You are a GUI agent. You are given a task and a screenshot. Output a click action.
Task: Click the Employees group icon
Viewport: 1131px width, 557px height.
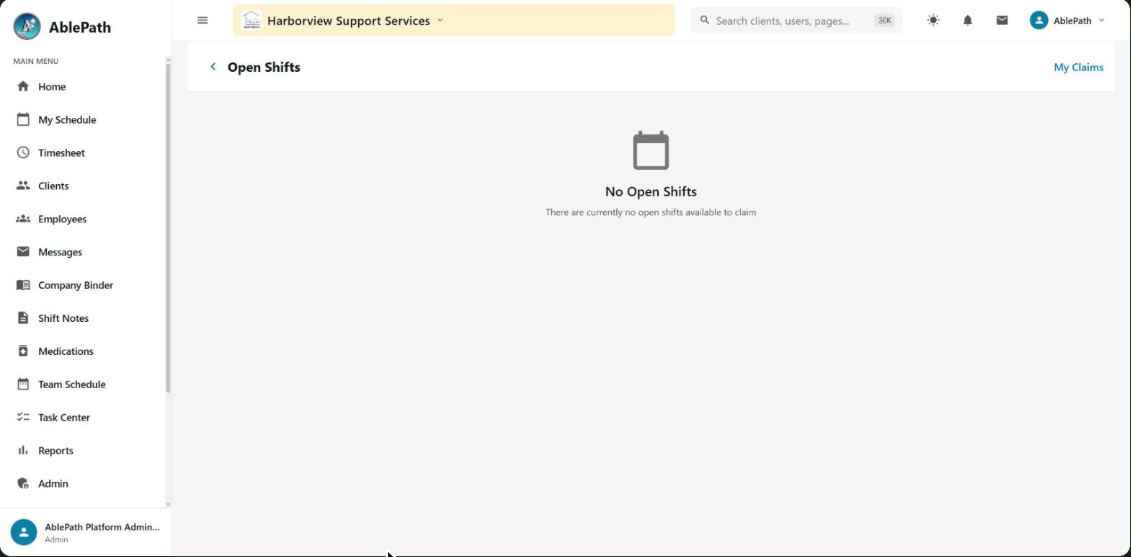pyautogui.click(x=23, y=219)
